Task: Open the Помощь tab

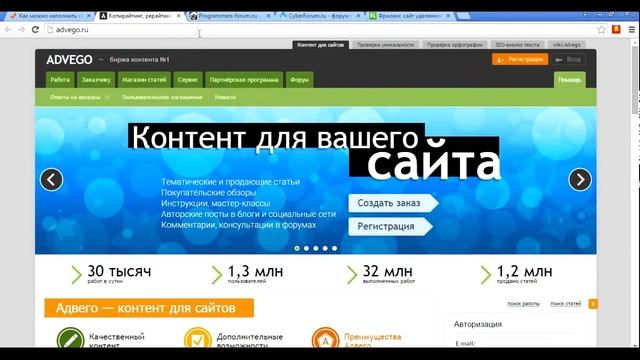Action: click(569, 80)
